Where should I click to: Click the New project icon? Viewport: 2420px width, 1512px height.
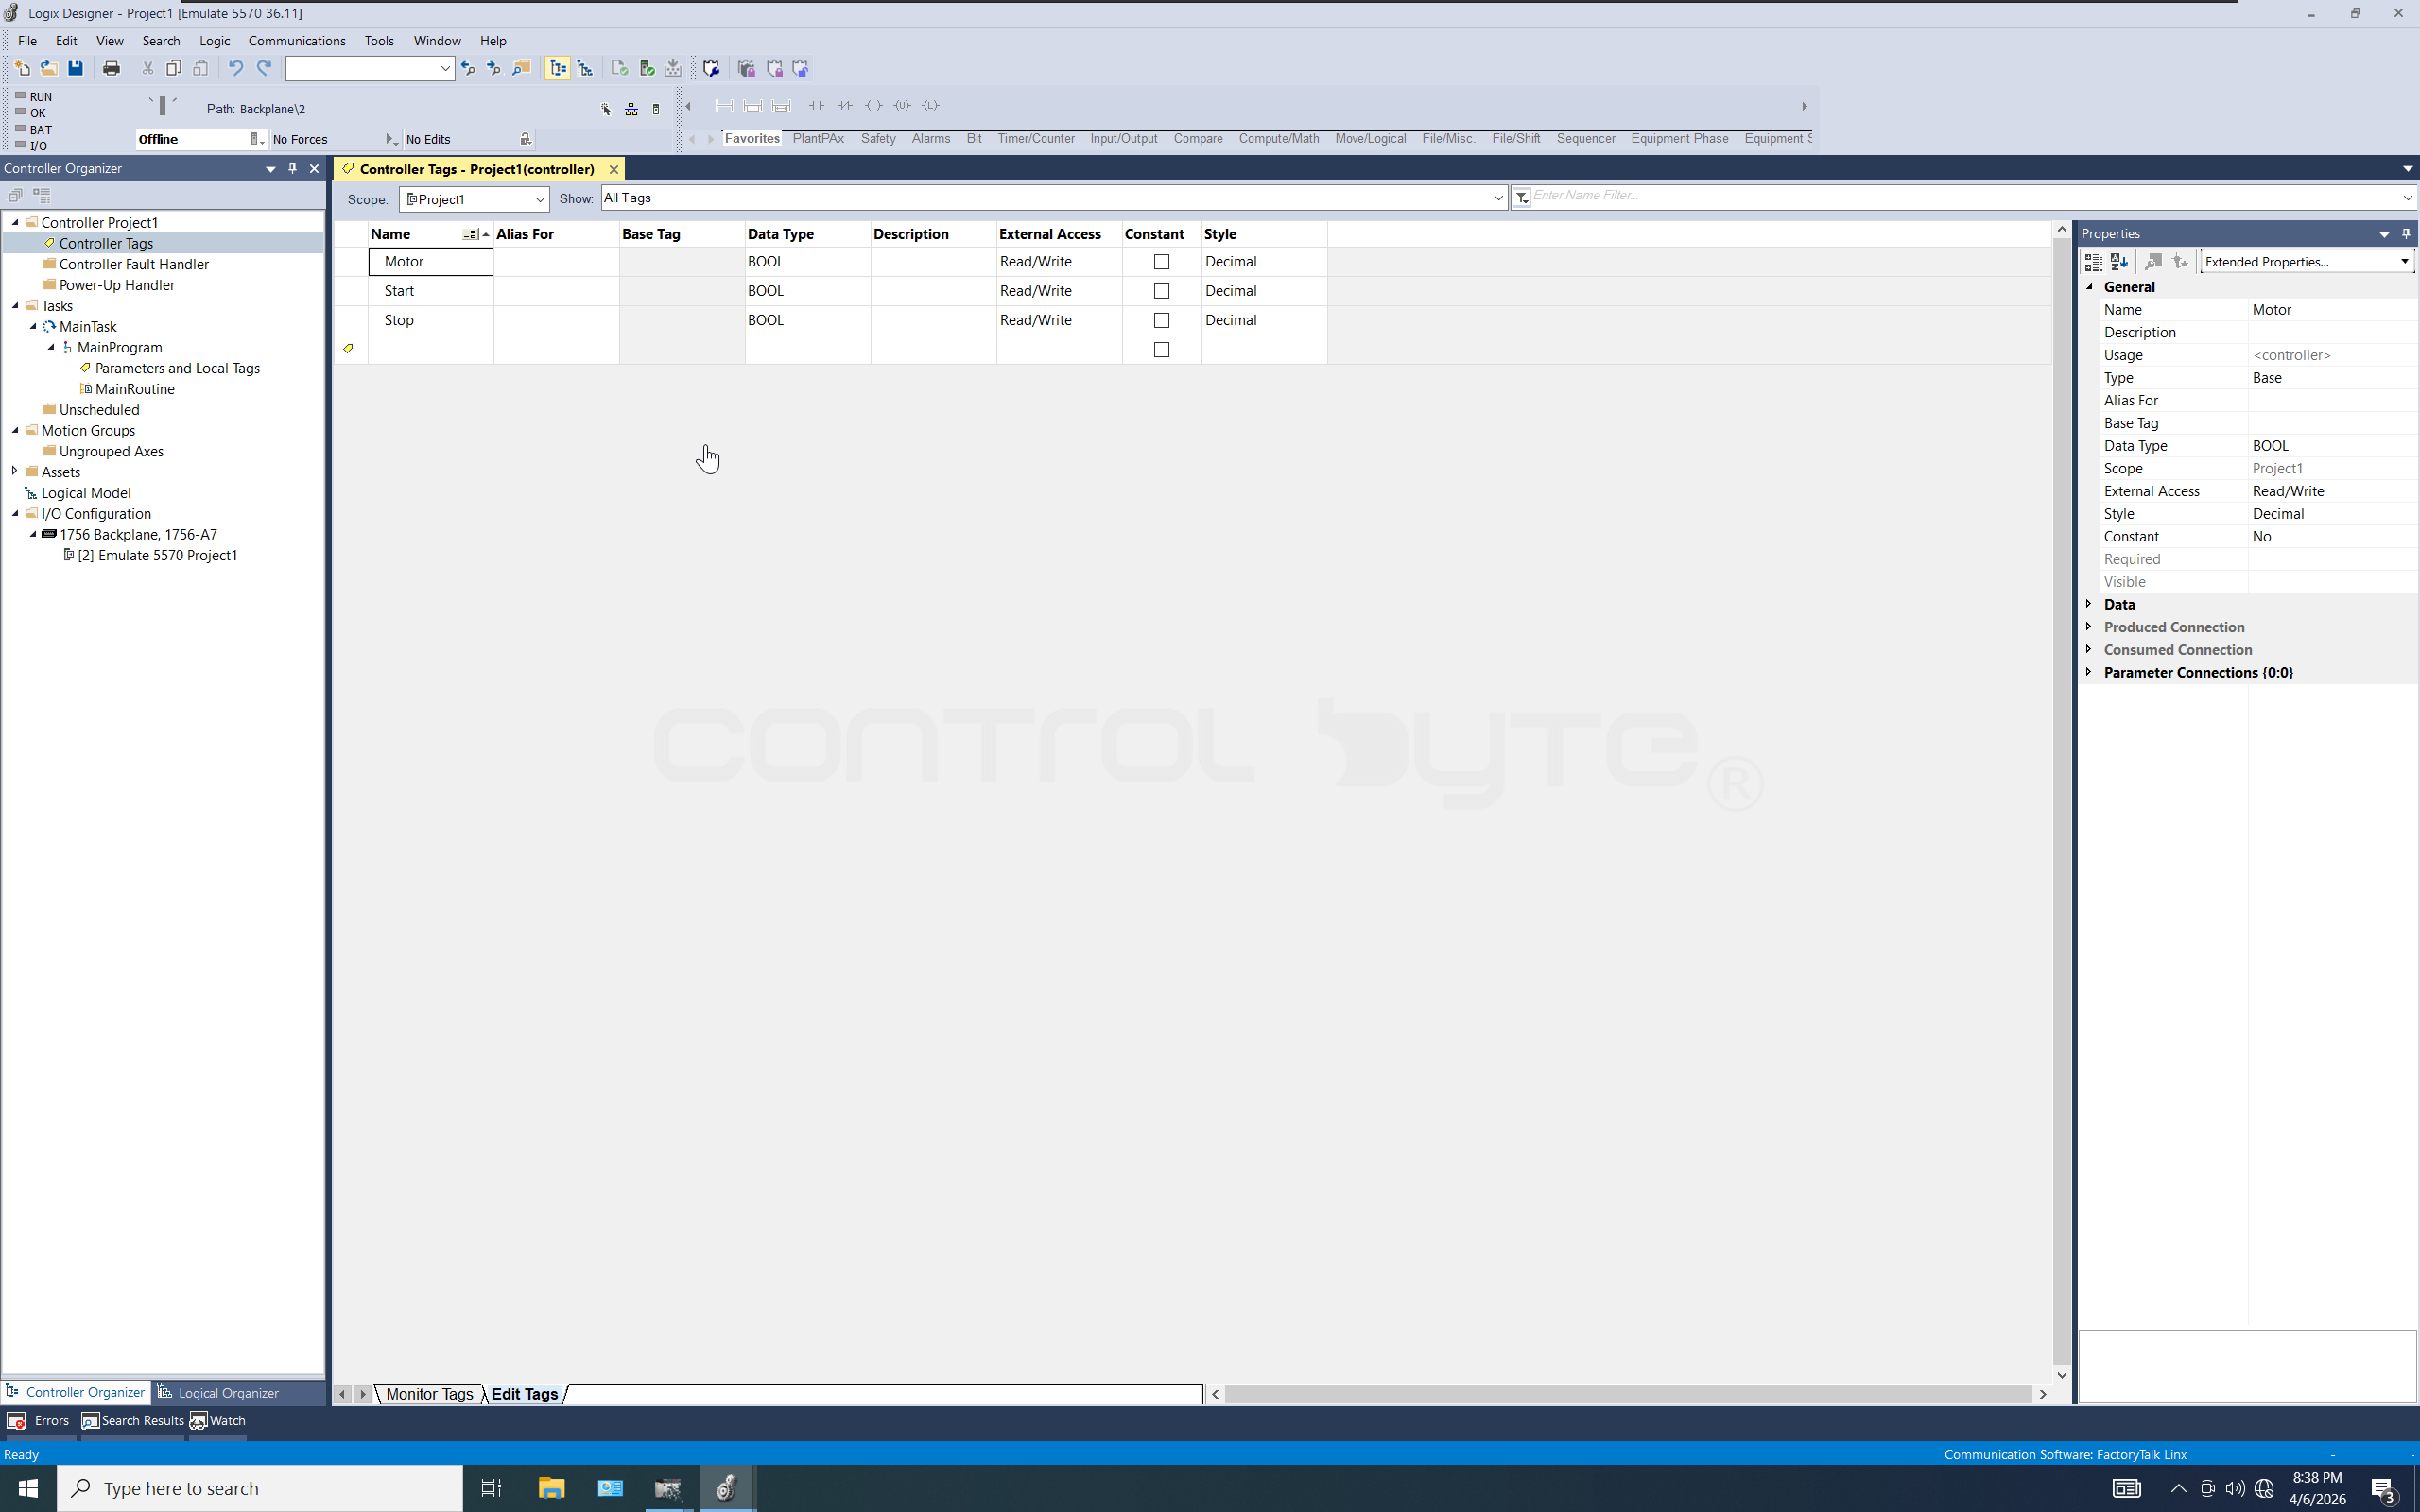(x=22, y=68)
